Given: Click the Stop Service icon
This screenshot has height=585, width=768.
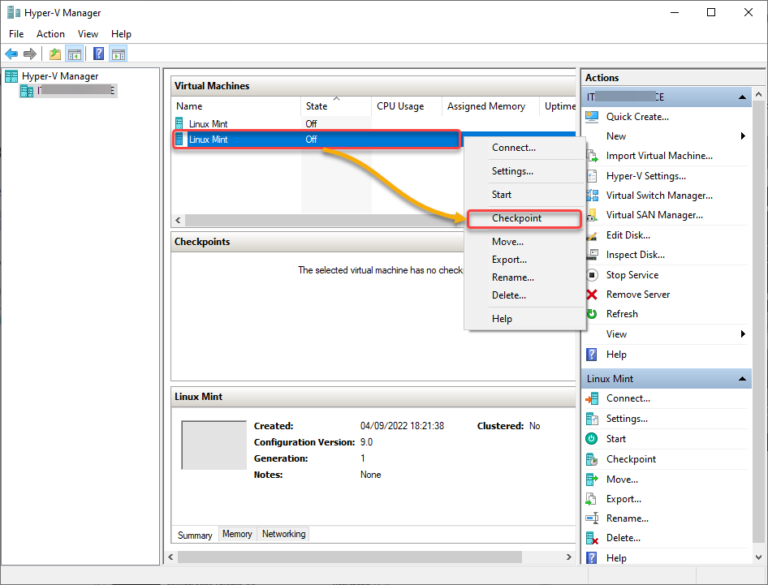Looking at the screenshot, I should (592, 275).
